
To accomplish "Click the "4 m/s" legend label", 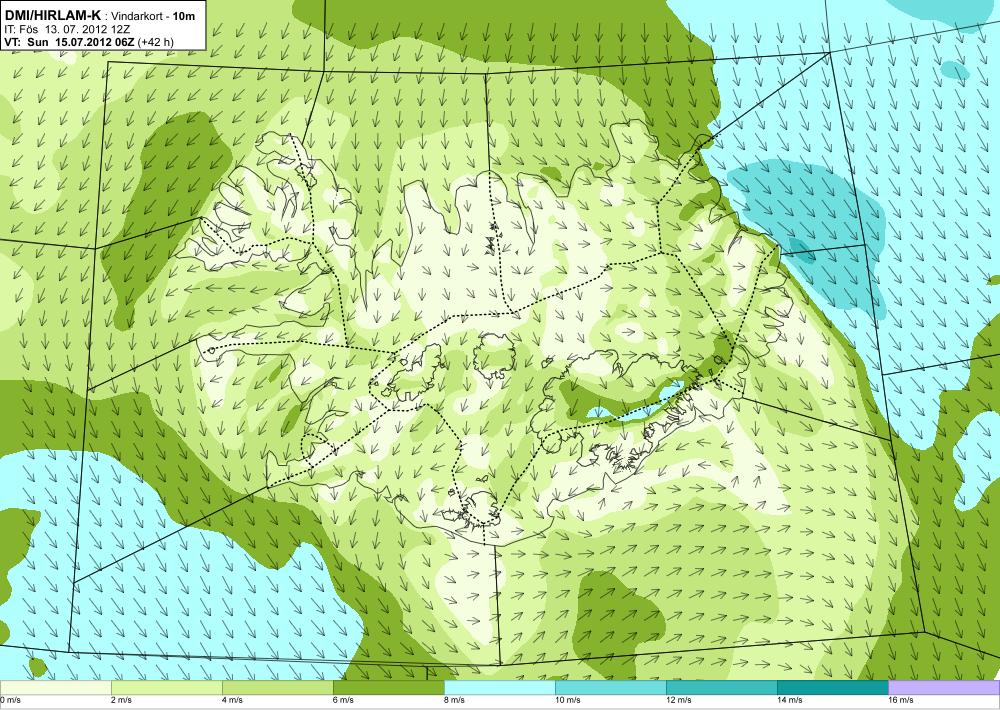I will click(233, 700).
